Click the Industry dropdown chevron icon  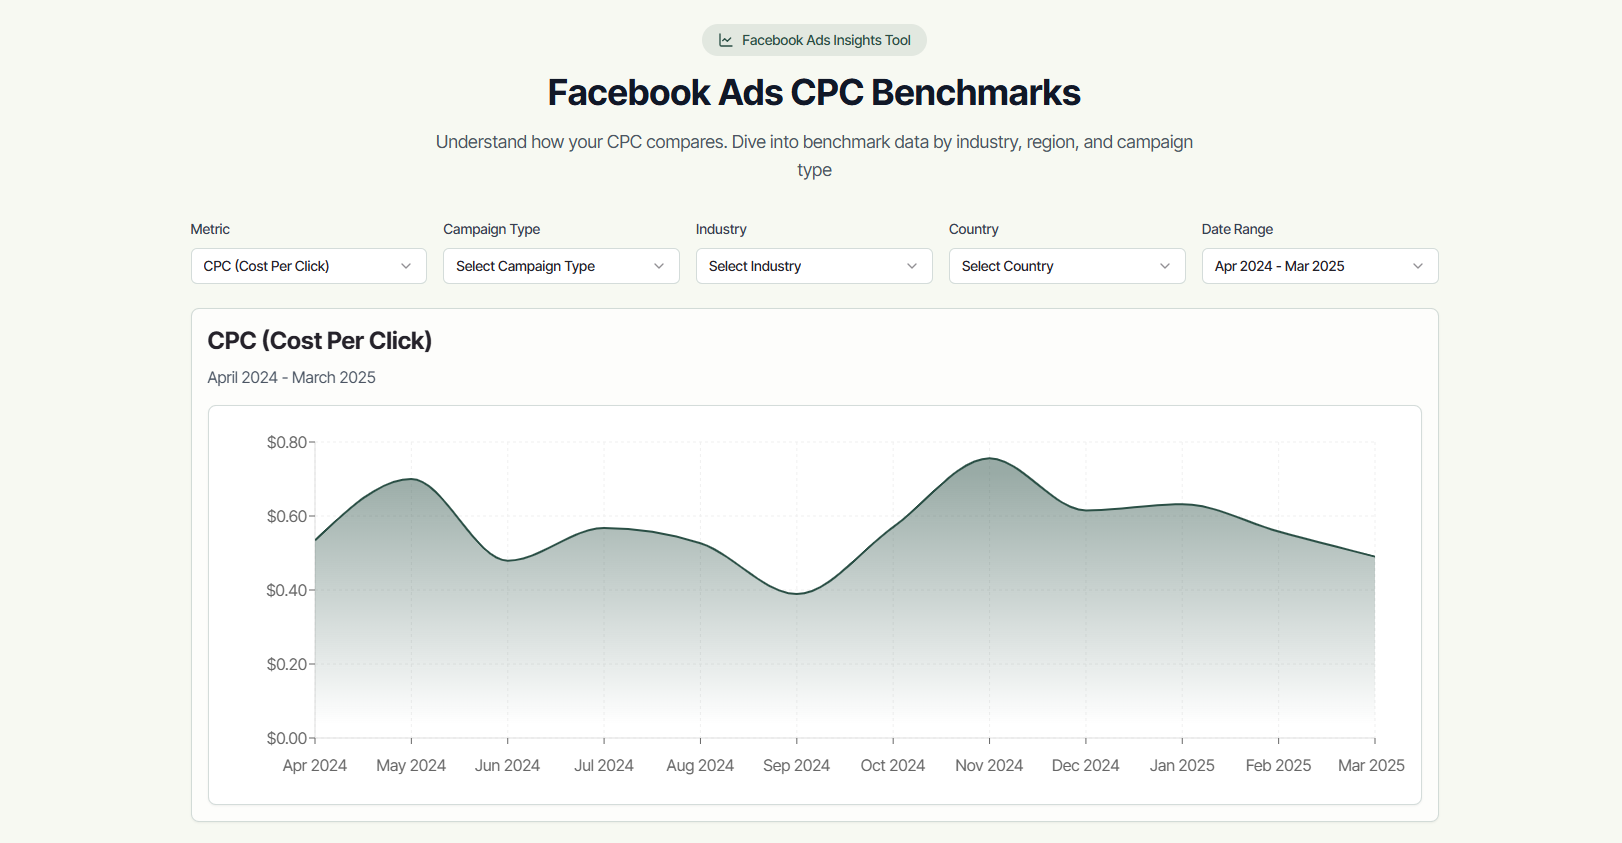(911, 266)
